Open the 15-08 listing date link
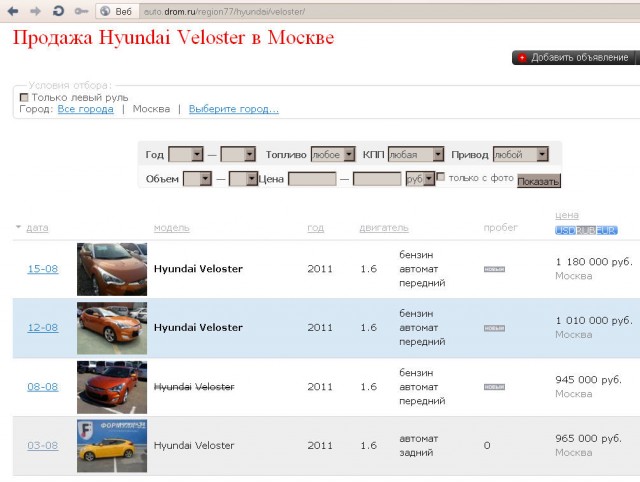 click(x=43, y=269)
